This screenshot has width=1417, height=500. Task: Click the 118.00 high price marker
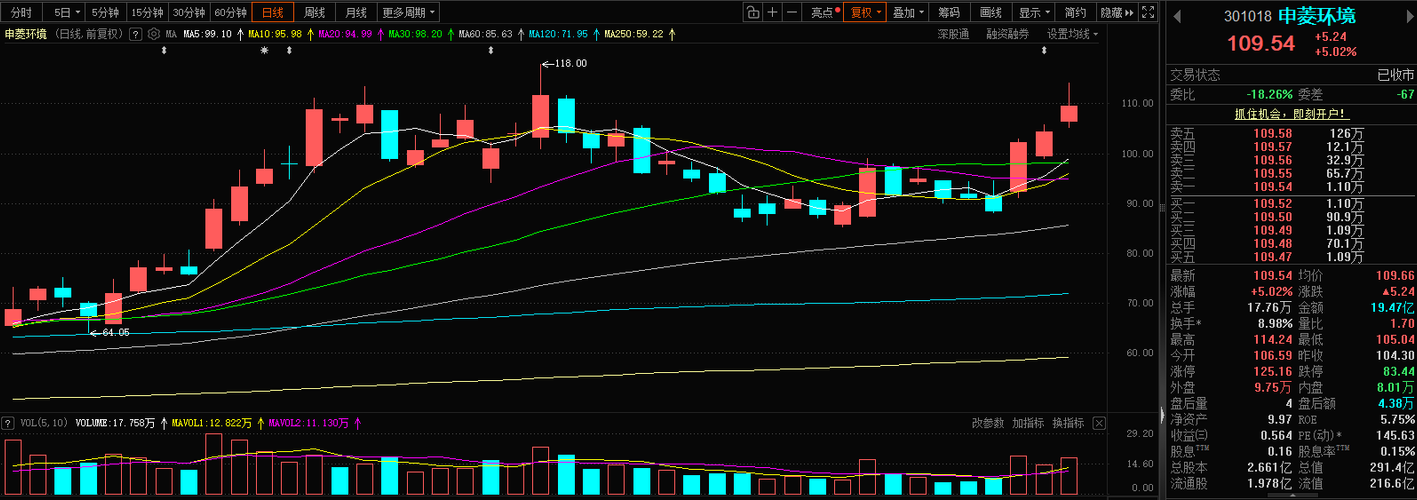(564, 63)
